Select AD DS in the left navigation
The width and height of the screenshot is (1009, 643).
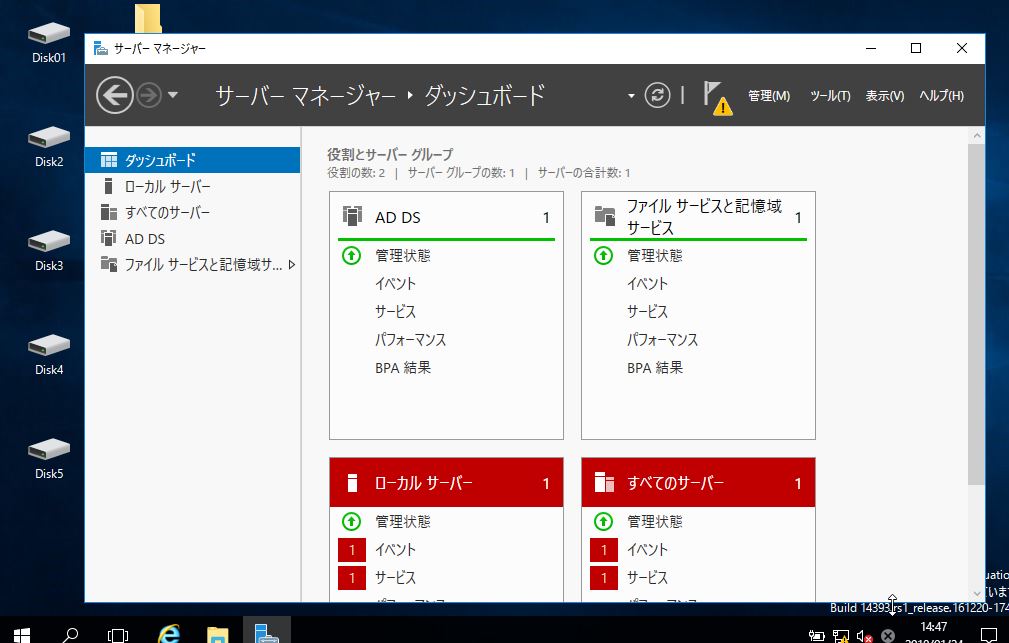pyautogui.click(x=192, y=239)
